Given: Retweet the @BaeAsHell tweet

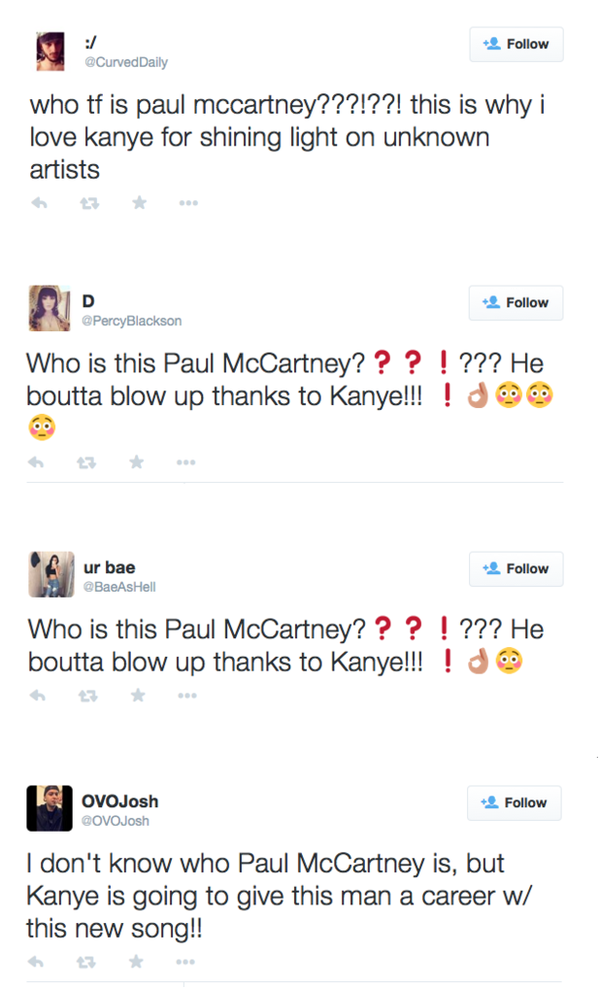Looking at the screenshot, I should pos(88,696).
